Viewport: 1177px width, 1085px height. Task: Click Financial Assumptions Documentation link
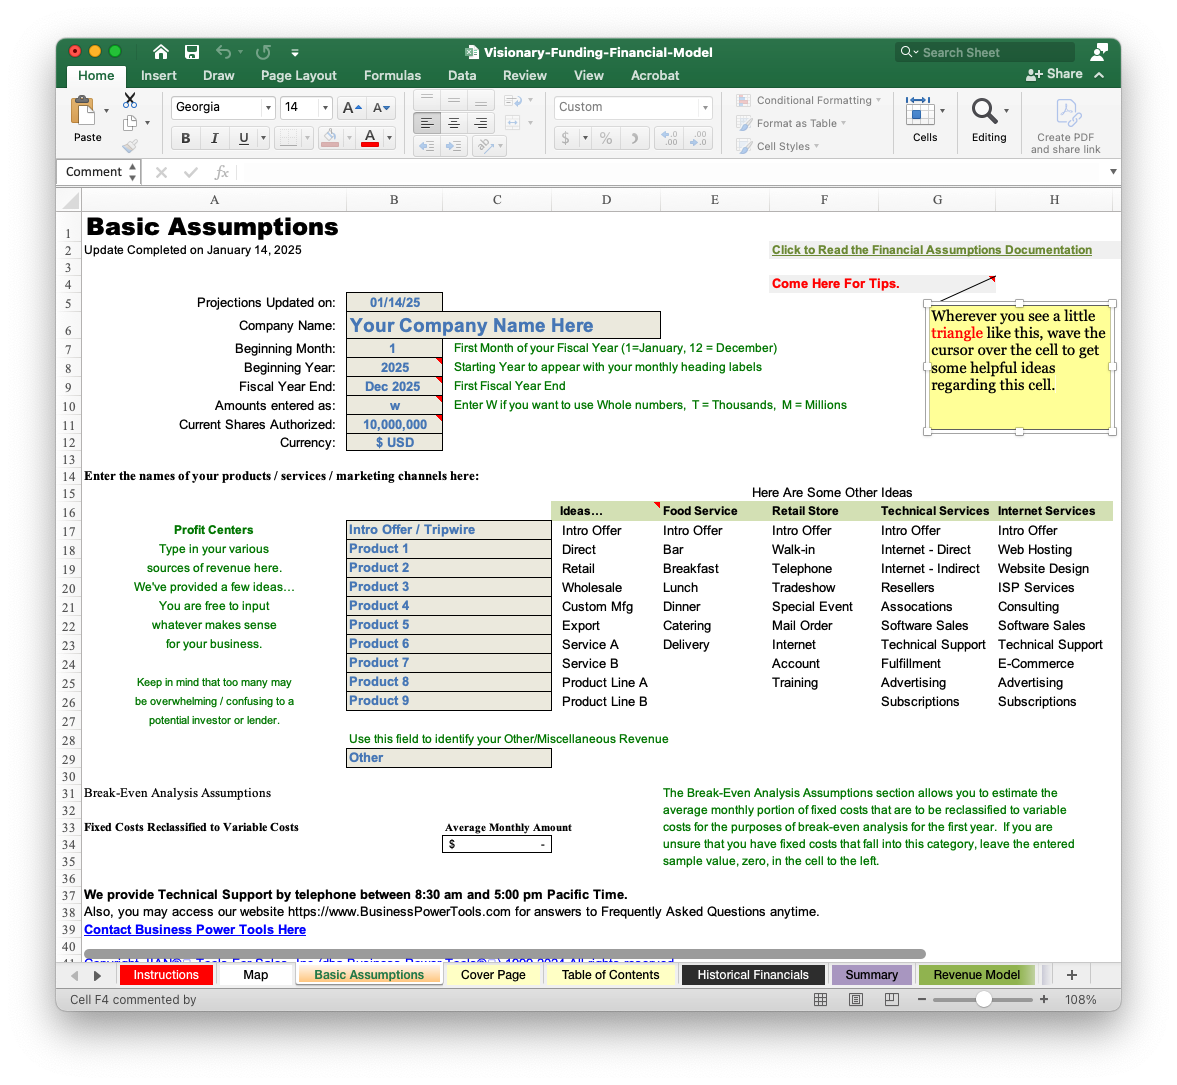931,250
